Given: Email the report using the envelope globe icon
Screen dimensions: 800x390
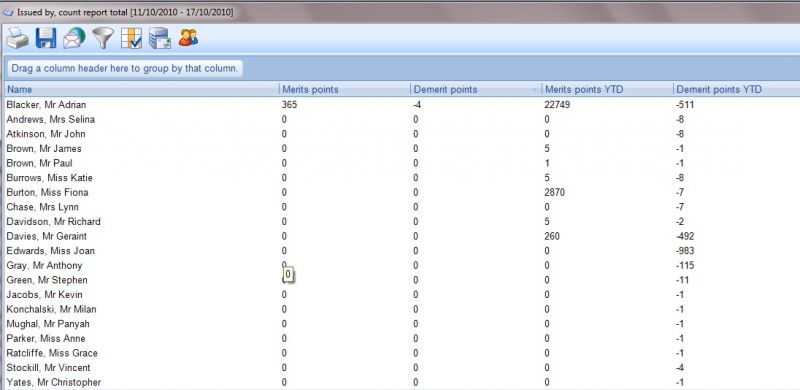Looking at the screenshot, I should pos(74,38).
